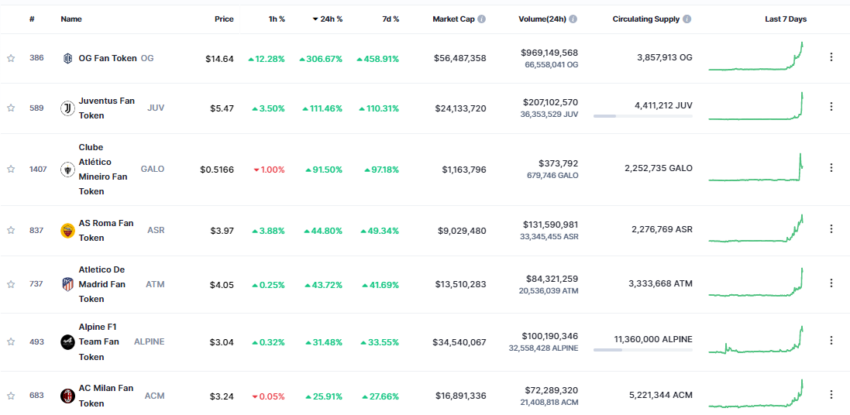Image resolution: width=850 pixels, height=415 pixels.
Task: Click the Juventus Fan Token logo icon
Action: coord(68,107)
